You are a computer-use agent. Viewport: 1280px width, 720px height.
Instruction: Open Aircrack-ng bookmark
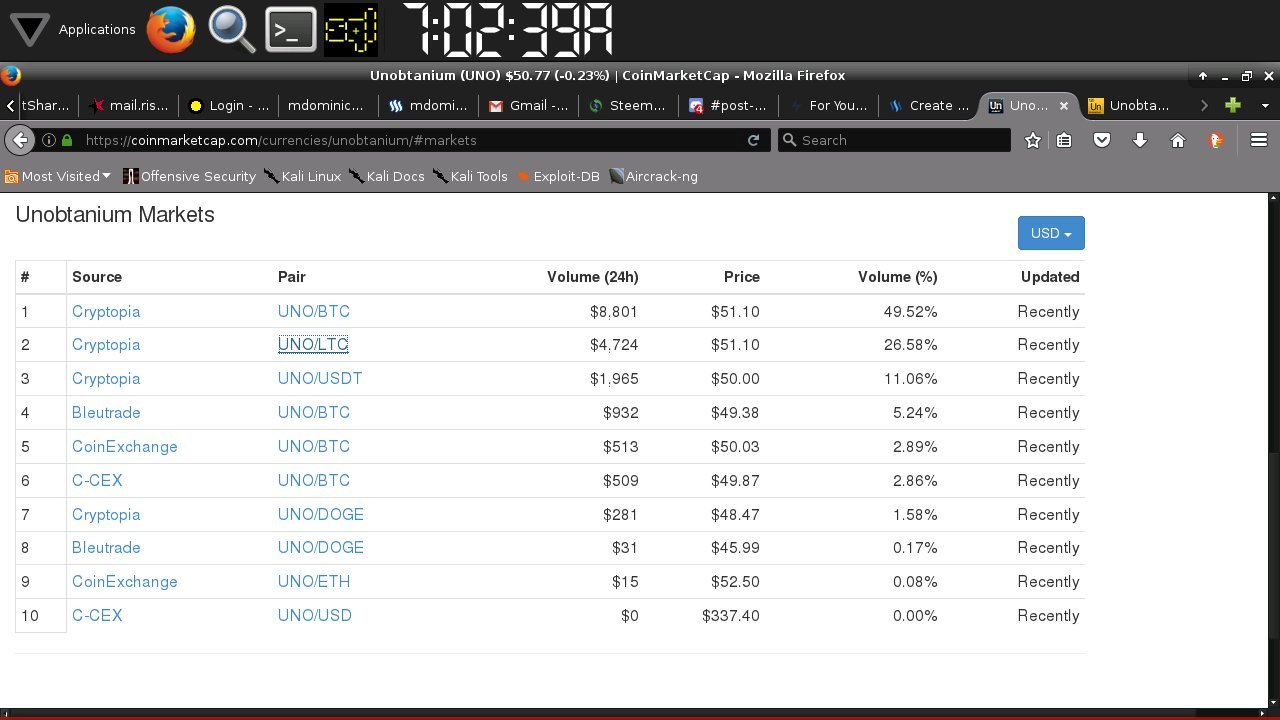tap(653, 176)
